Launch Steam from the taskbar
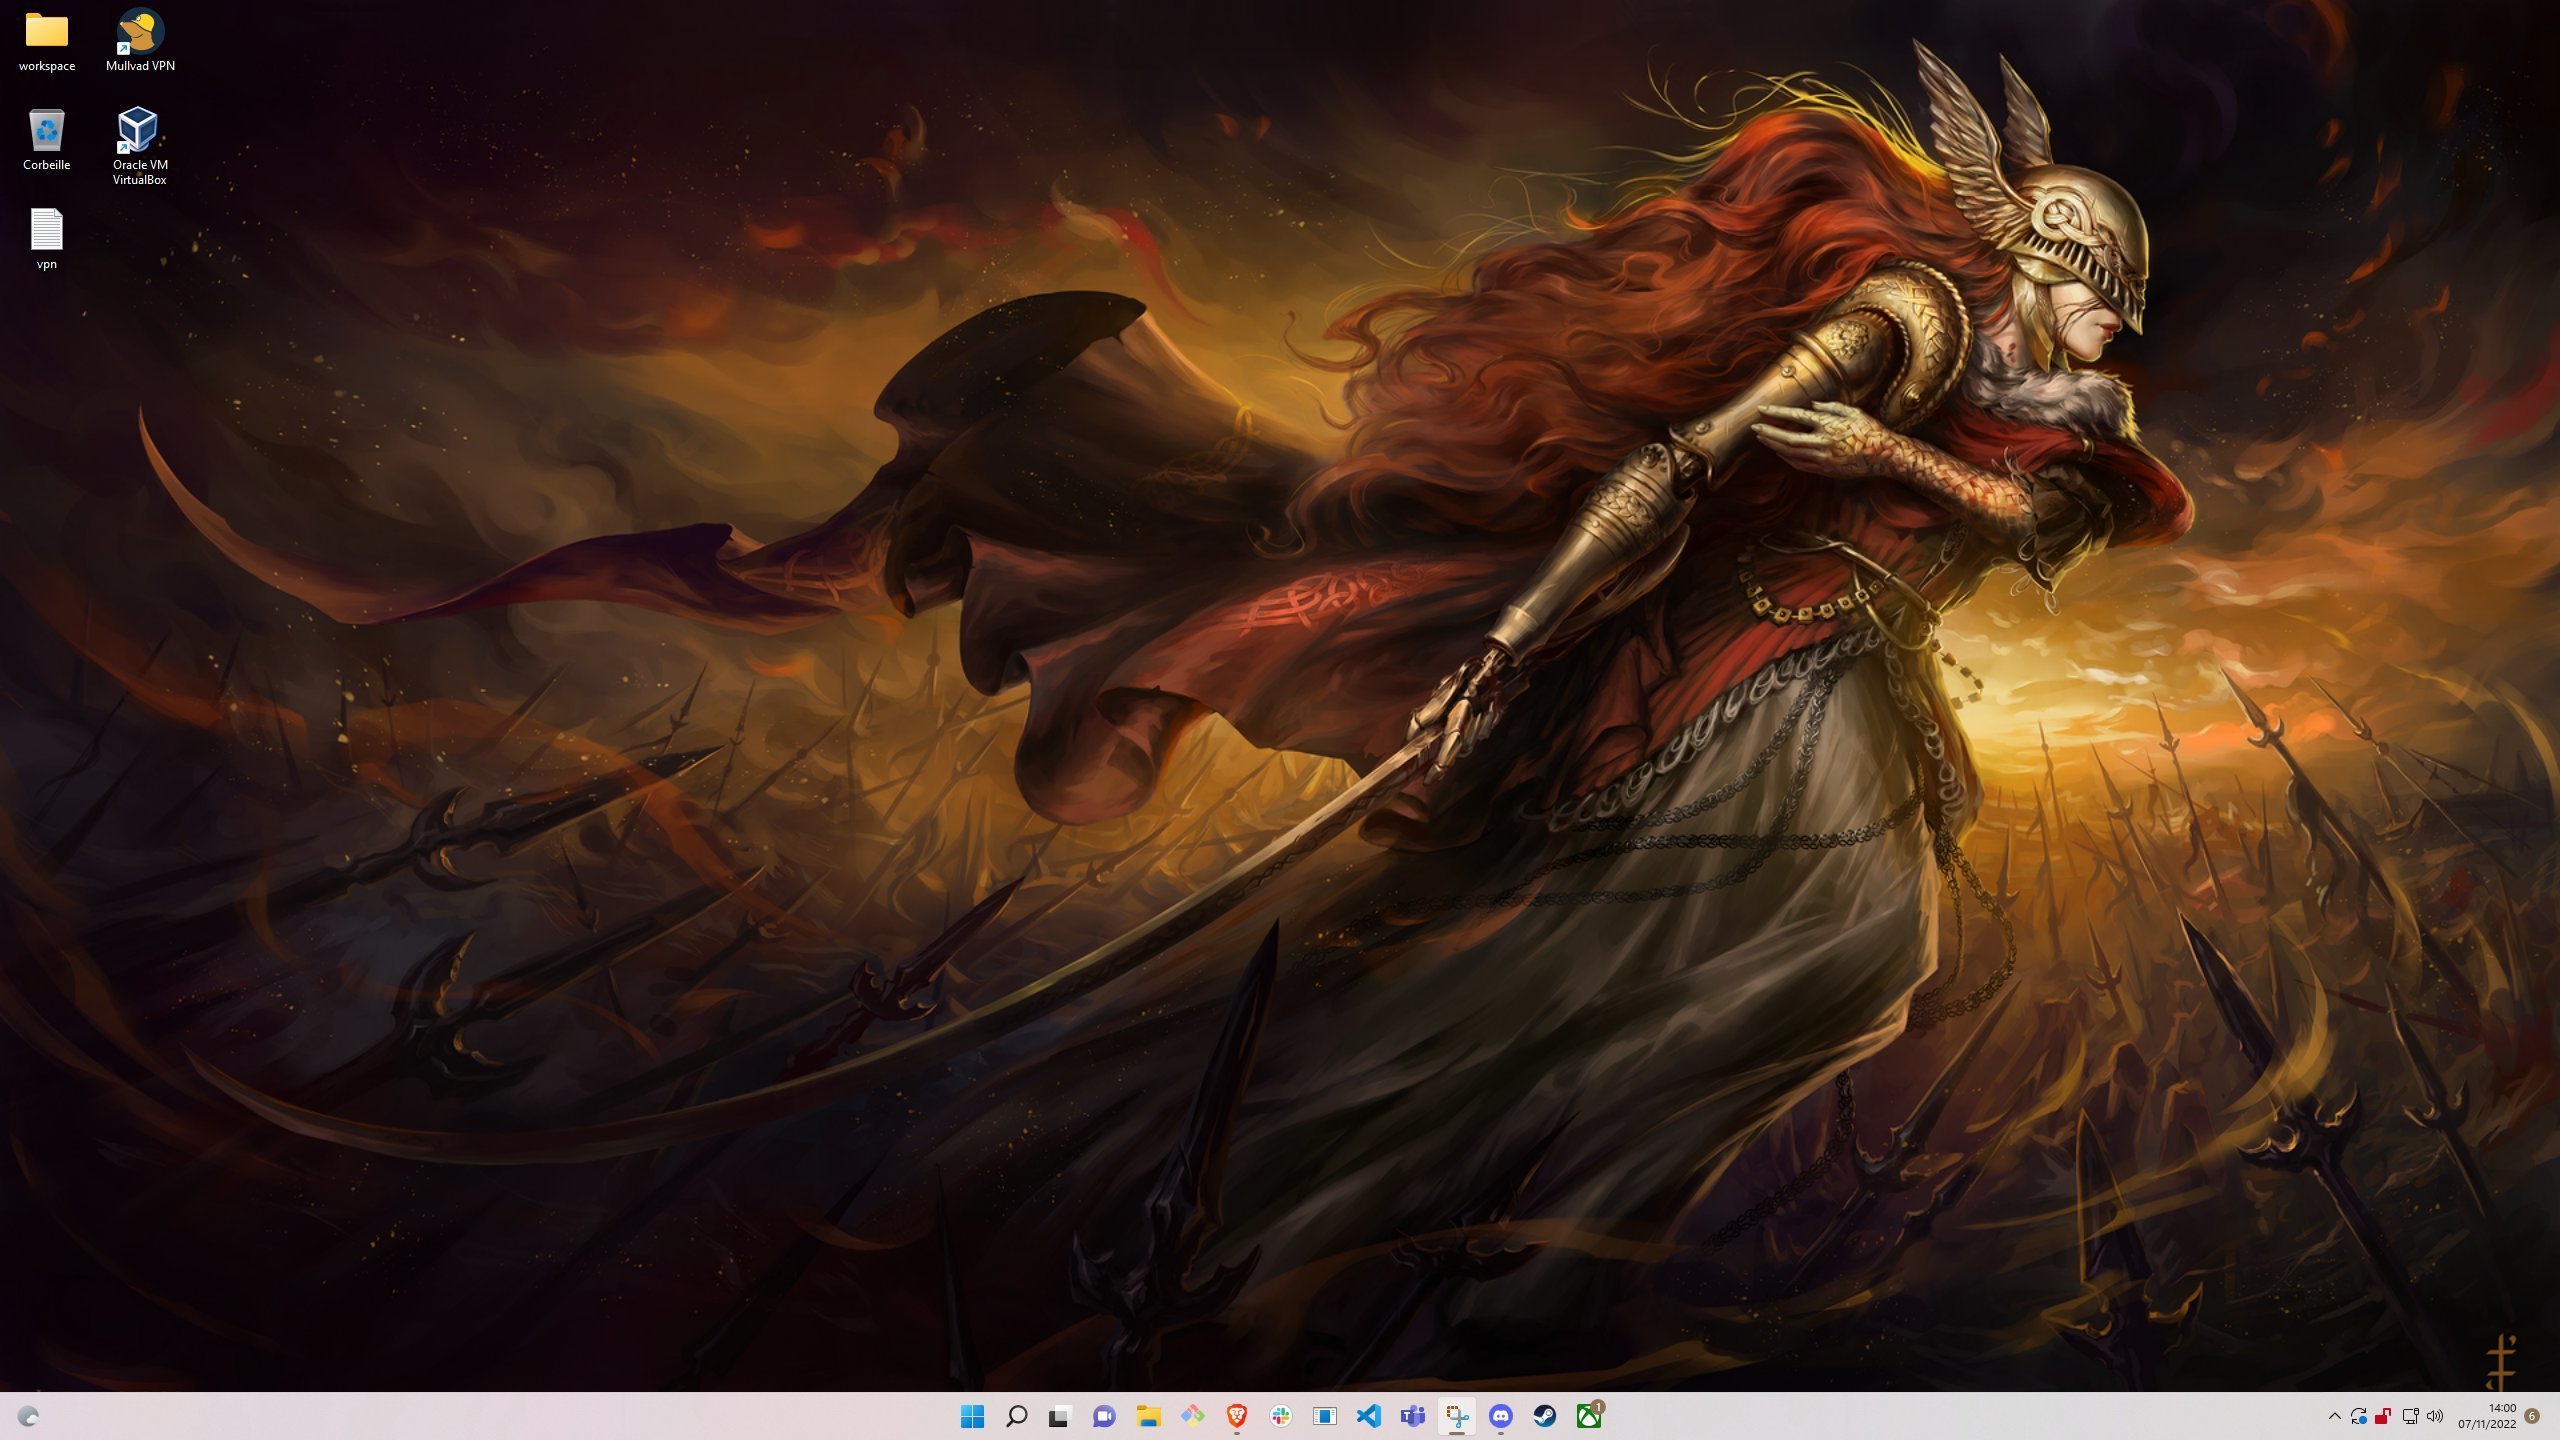 [x=1544, y=1416]
